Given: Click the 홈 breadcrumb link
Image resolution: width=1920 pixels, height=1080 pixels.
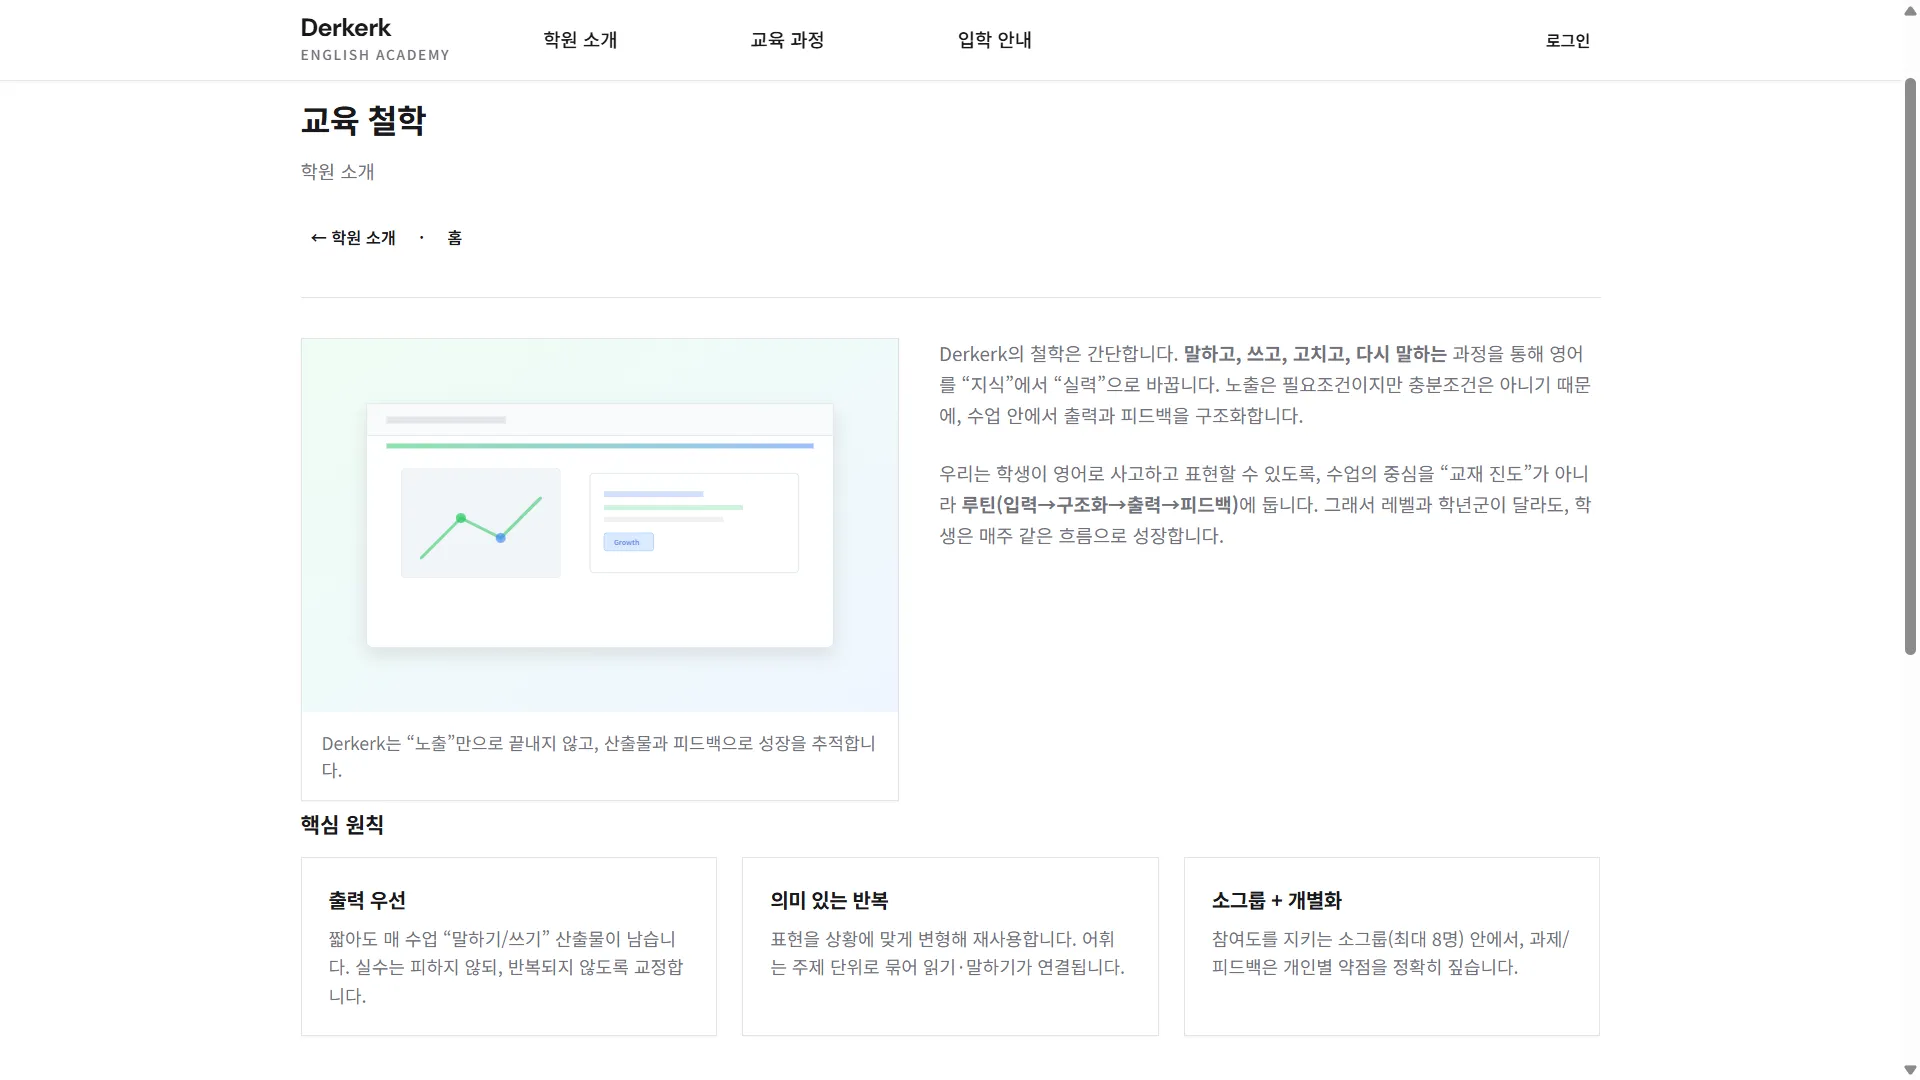Looking at the screenshot, I should [454, 238].
